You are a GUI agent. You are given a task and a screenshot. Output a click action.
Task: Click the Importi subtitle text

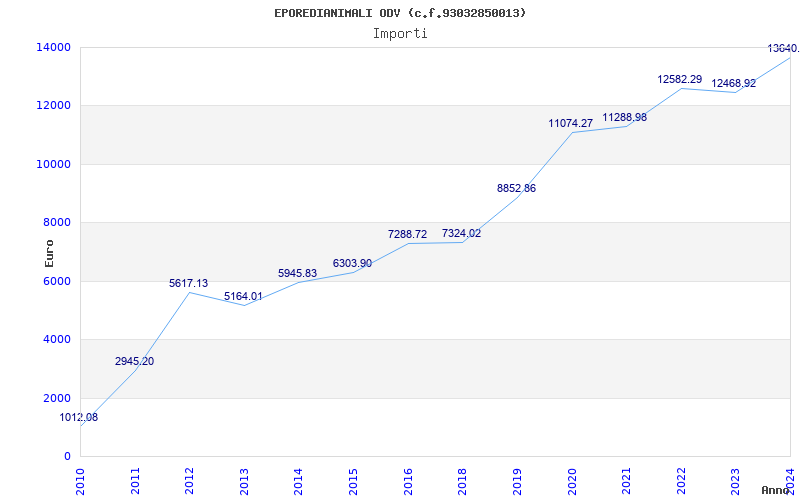pos(400,33)
